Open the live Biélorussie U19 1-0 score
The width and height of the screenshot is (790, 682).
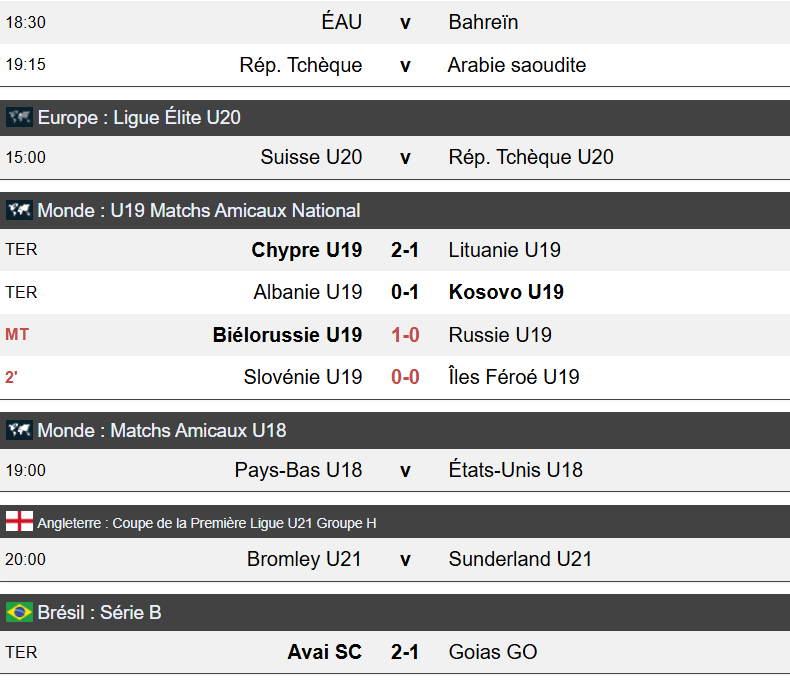(405, 335)
